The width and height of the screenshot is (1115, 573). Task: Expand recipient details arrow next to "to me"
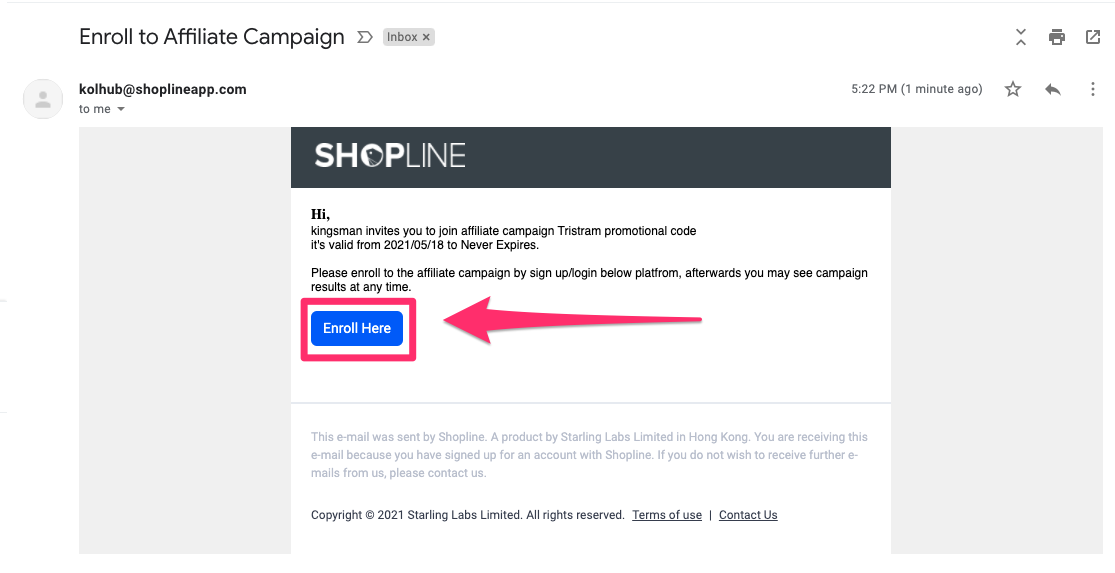(121, 109)
